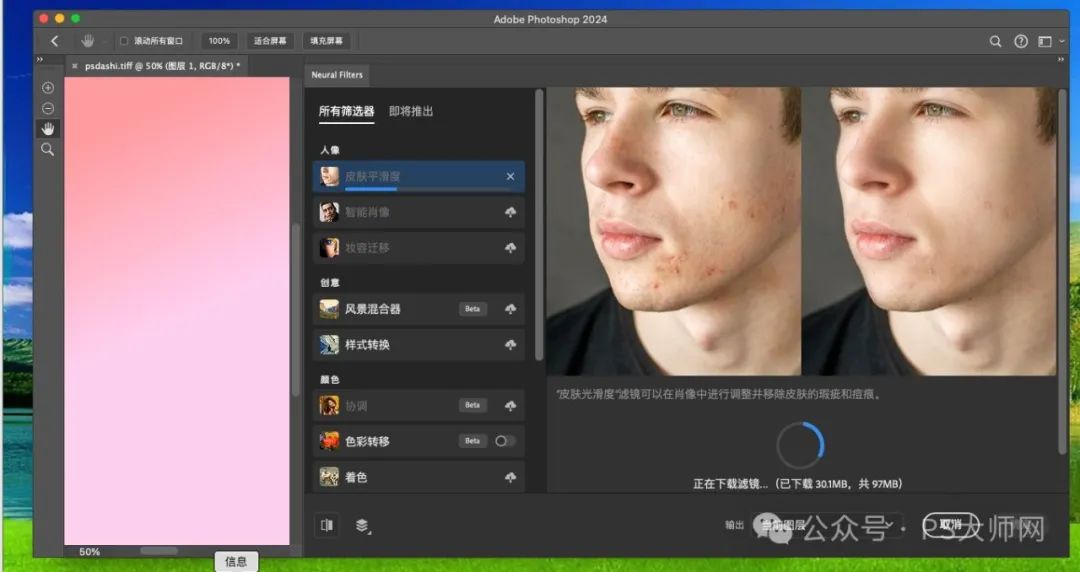Viewport: 1080px width, 572px height.
Task: Select the 样式转换 filter row
Action: click(x=419, y=345)
